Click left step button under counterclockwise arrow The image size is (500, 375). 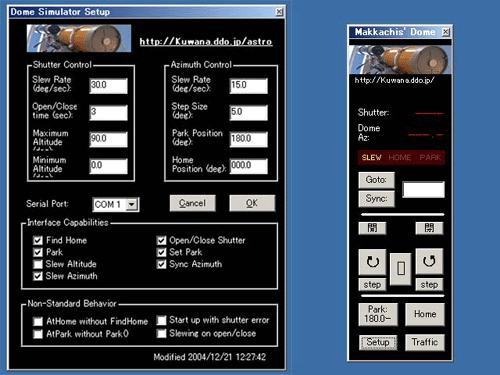(372, 285)
